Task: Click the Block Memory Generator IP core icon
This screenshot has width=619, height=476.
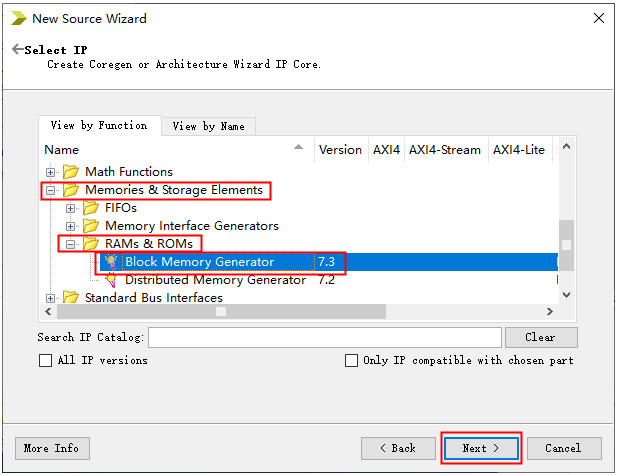Action: [111, 262]
